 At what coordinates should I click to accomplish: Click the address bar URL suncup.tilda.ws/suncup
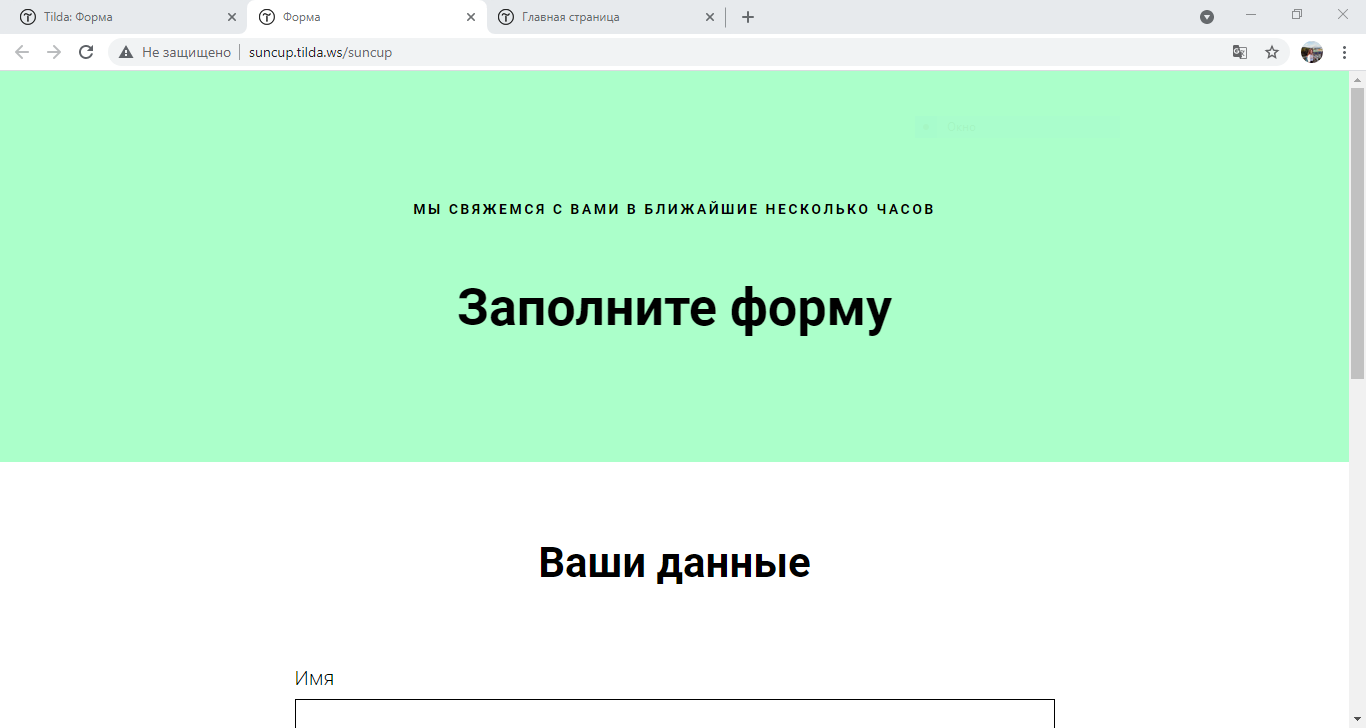point(320,52)
